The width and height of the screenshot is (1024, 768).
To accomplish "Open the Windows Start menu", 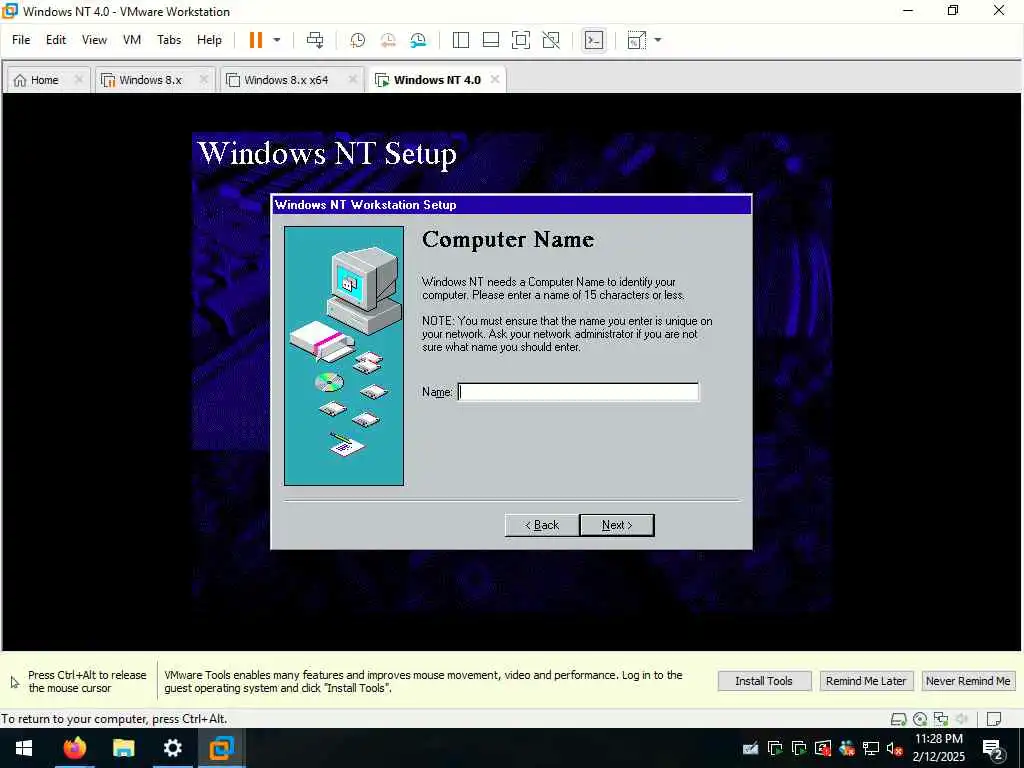I will tap(24, 748).
